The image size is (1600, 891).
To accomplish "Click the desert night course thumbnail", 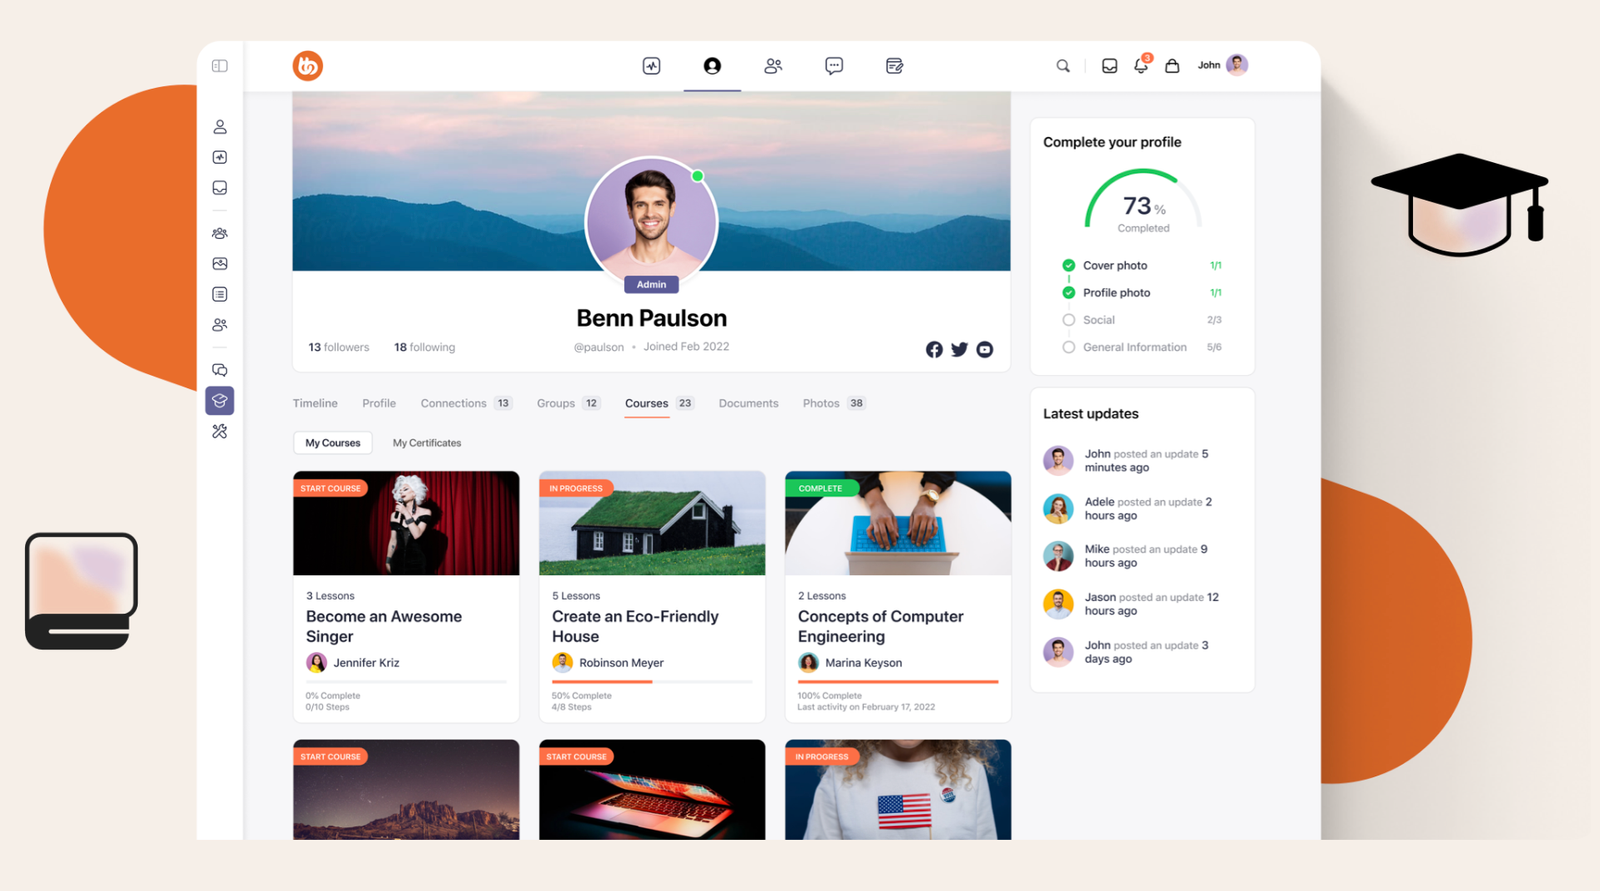I will click(x=406, y=790).
